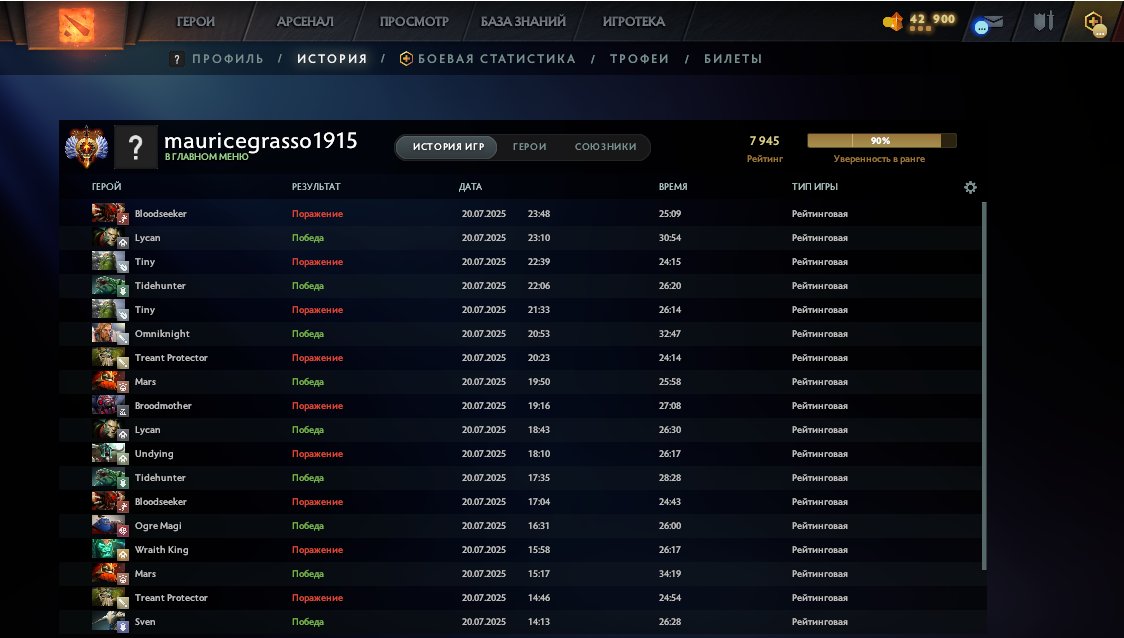Screen dimensions: 1124x638
Task: Open the match history settings gear
Action: pos(970,187)
